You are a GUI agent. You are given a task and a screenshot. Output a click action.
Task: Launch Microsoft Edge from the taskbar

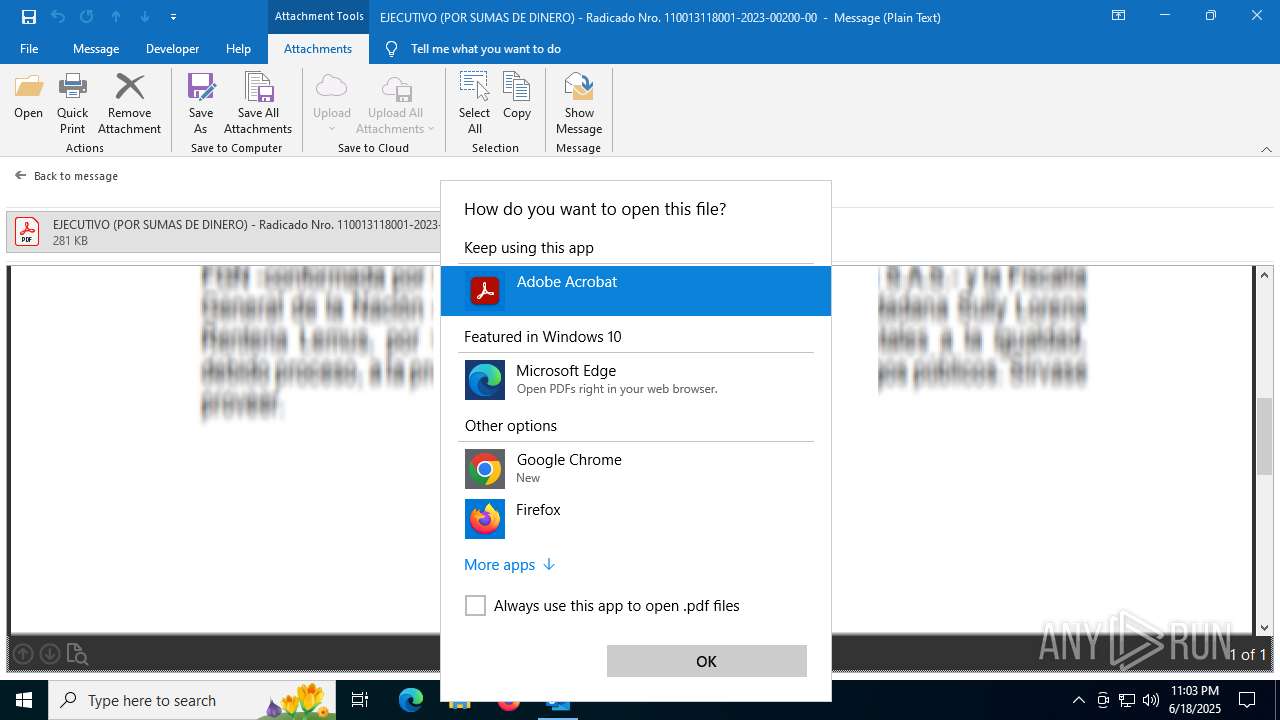[411, 700]
